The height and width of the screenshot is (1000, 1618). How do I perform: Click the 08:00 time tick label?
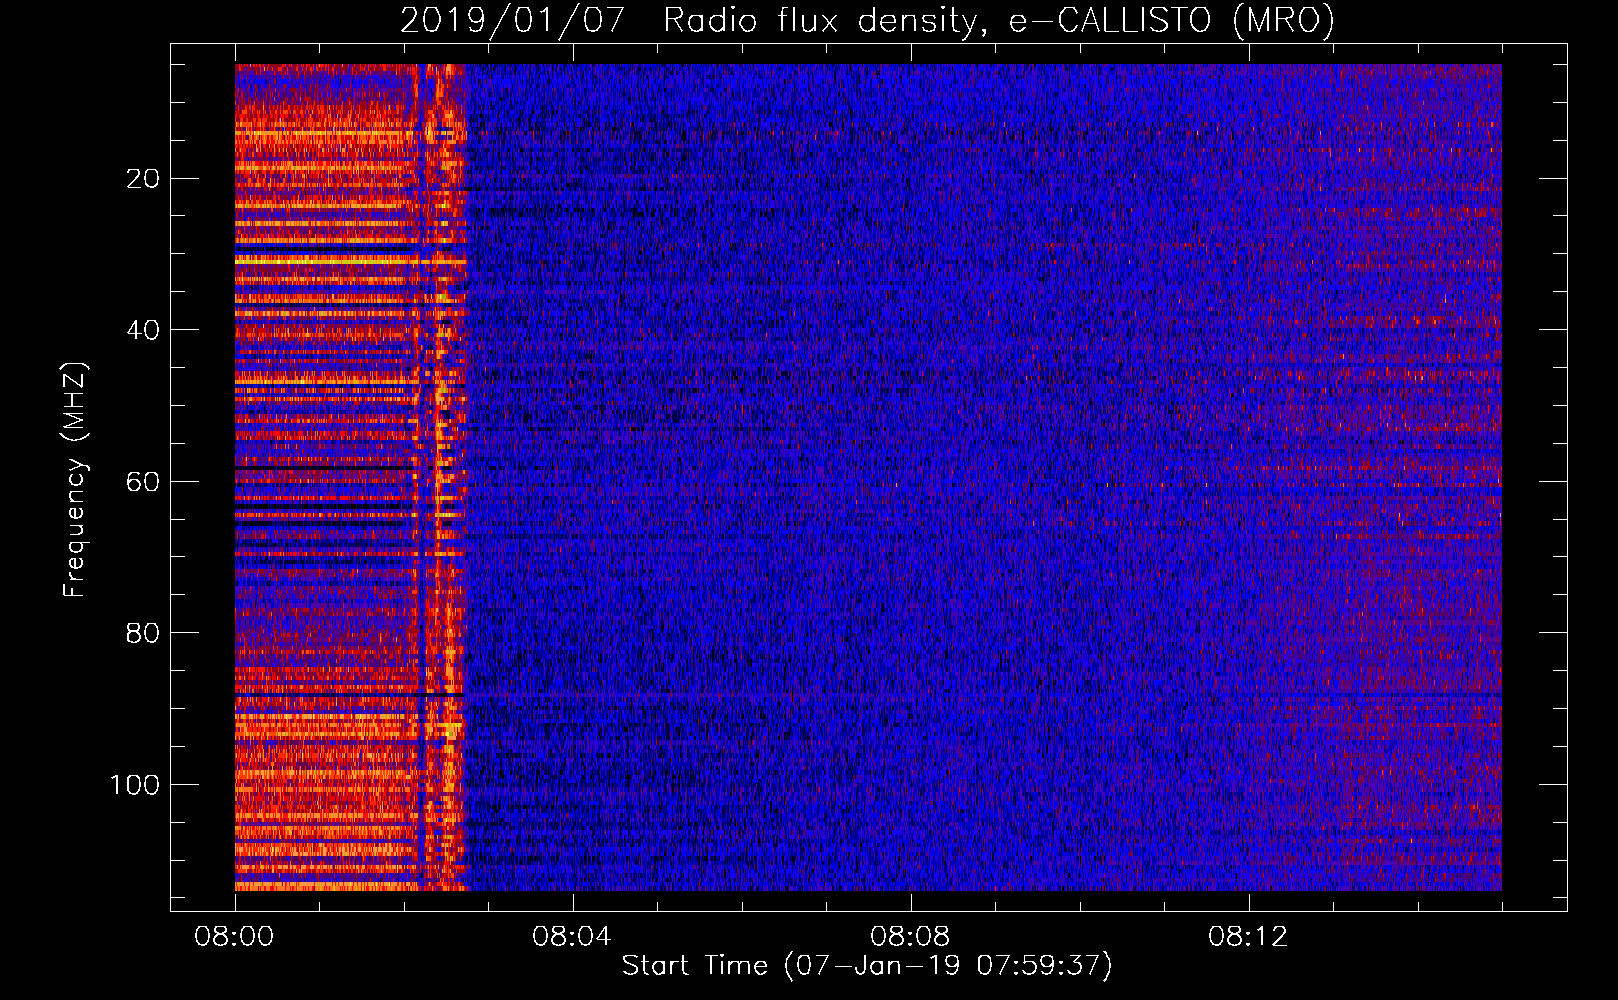235,936
